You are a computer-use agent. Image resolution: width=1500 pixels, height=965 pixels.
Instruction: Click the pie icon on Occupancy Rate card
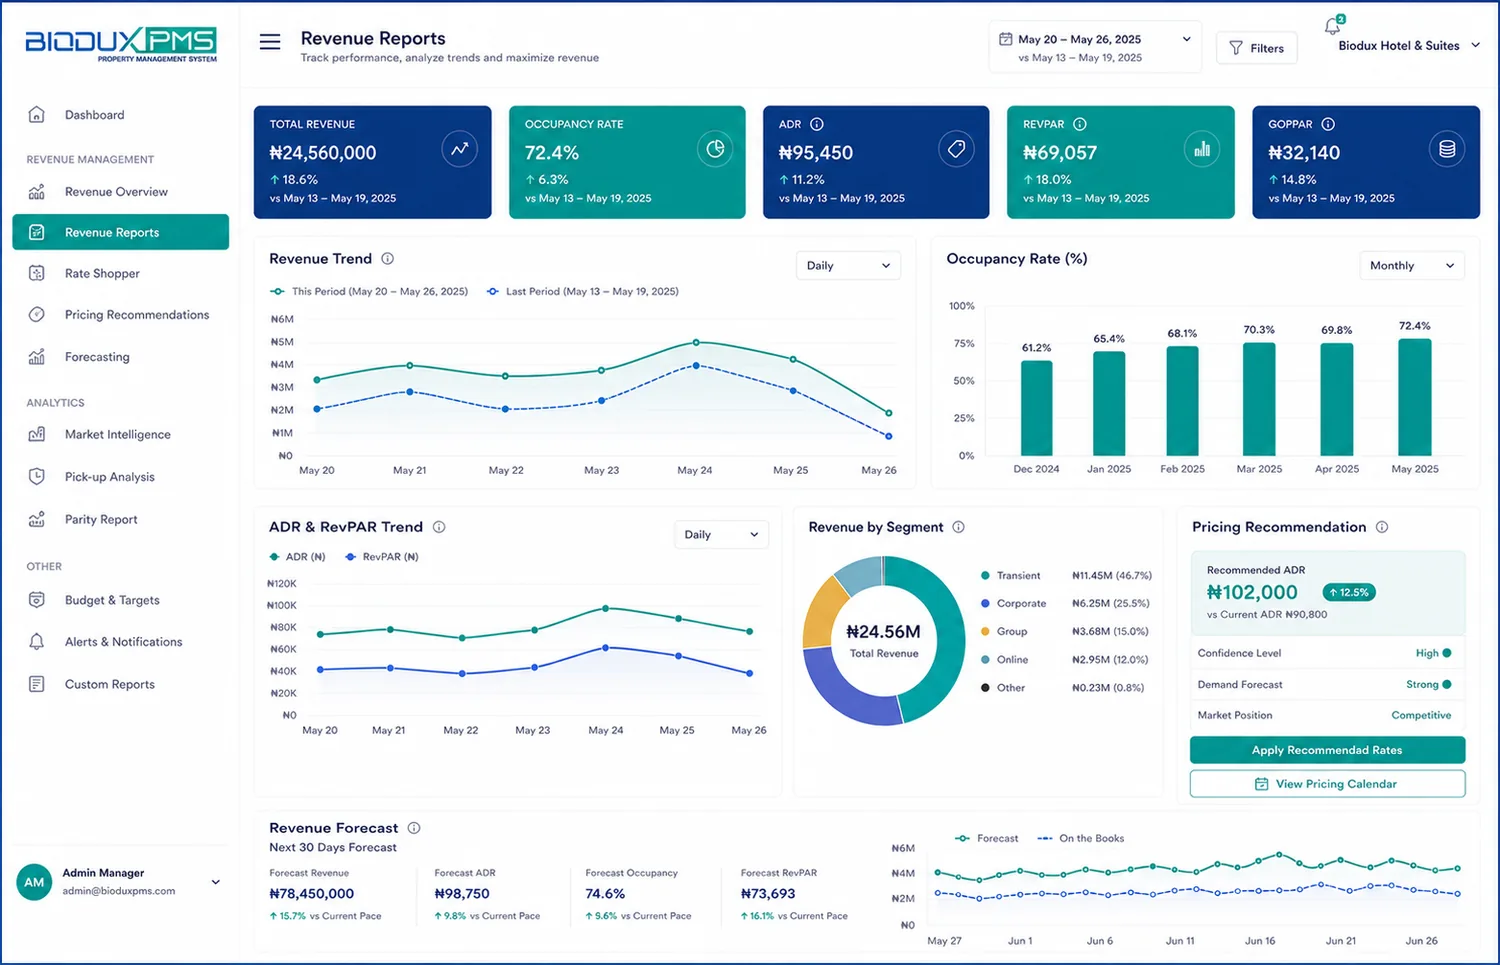tap(715, 149)
